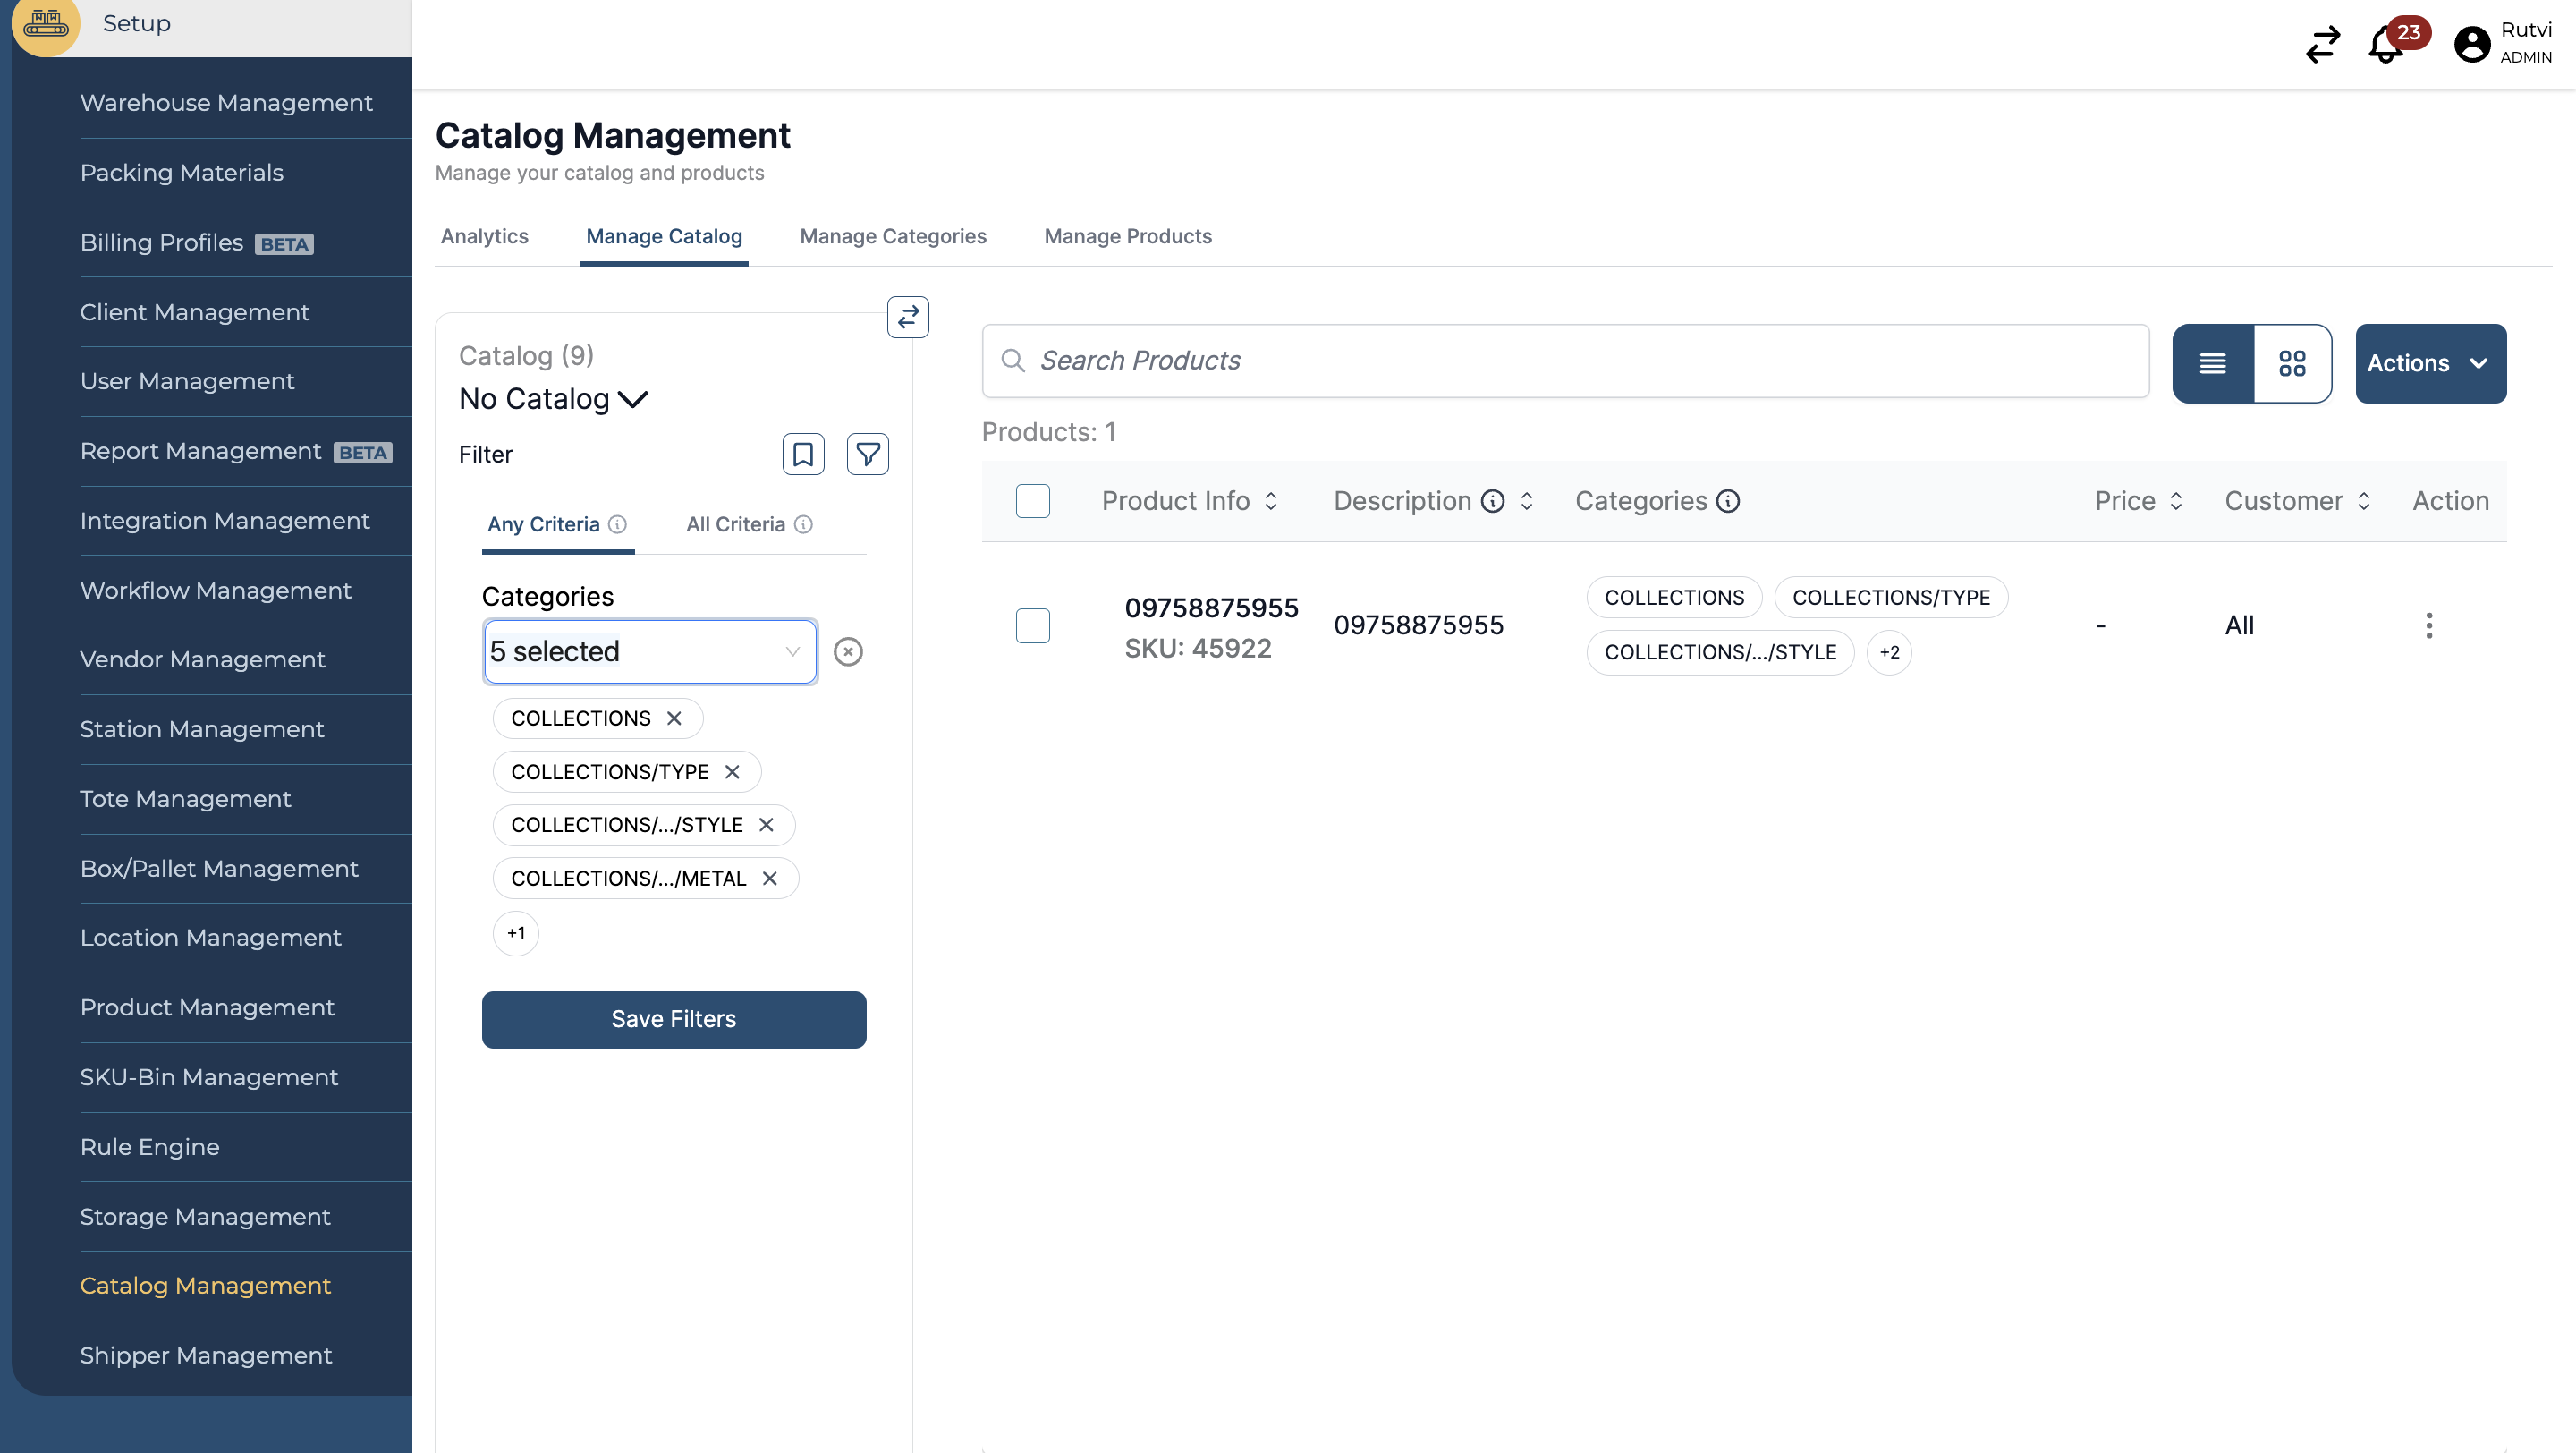Clear the Categories filter selection

[x=847, y=652]
